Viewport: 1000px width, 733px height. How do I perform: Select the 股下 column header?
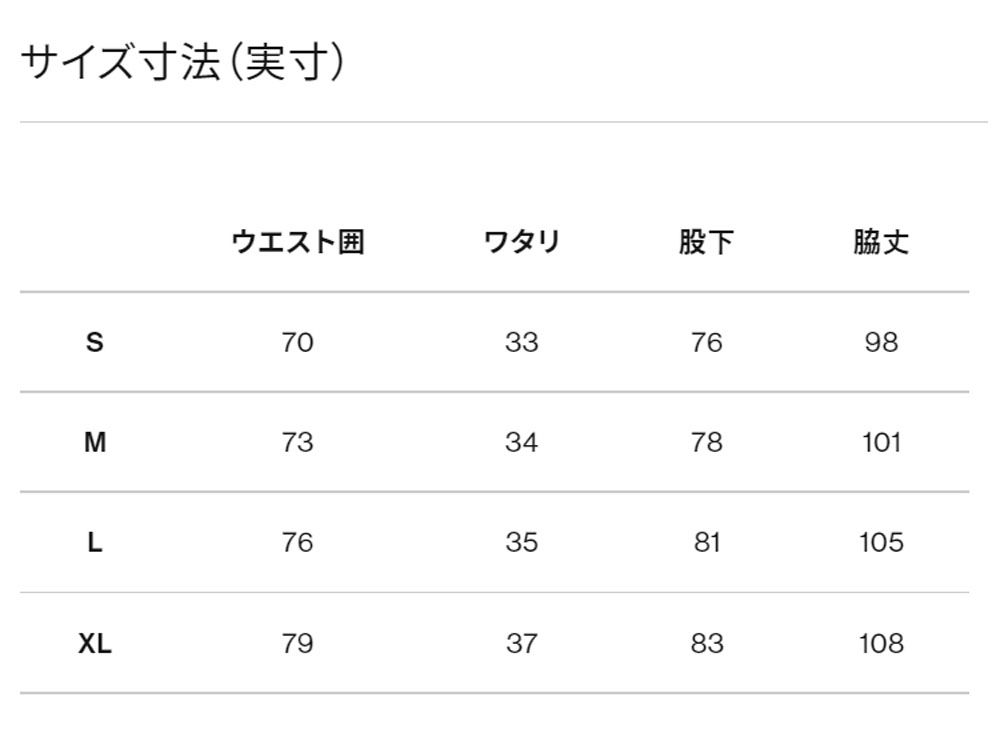[x=706, y=242]
